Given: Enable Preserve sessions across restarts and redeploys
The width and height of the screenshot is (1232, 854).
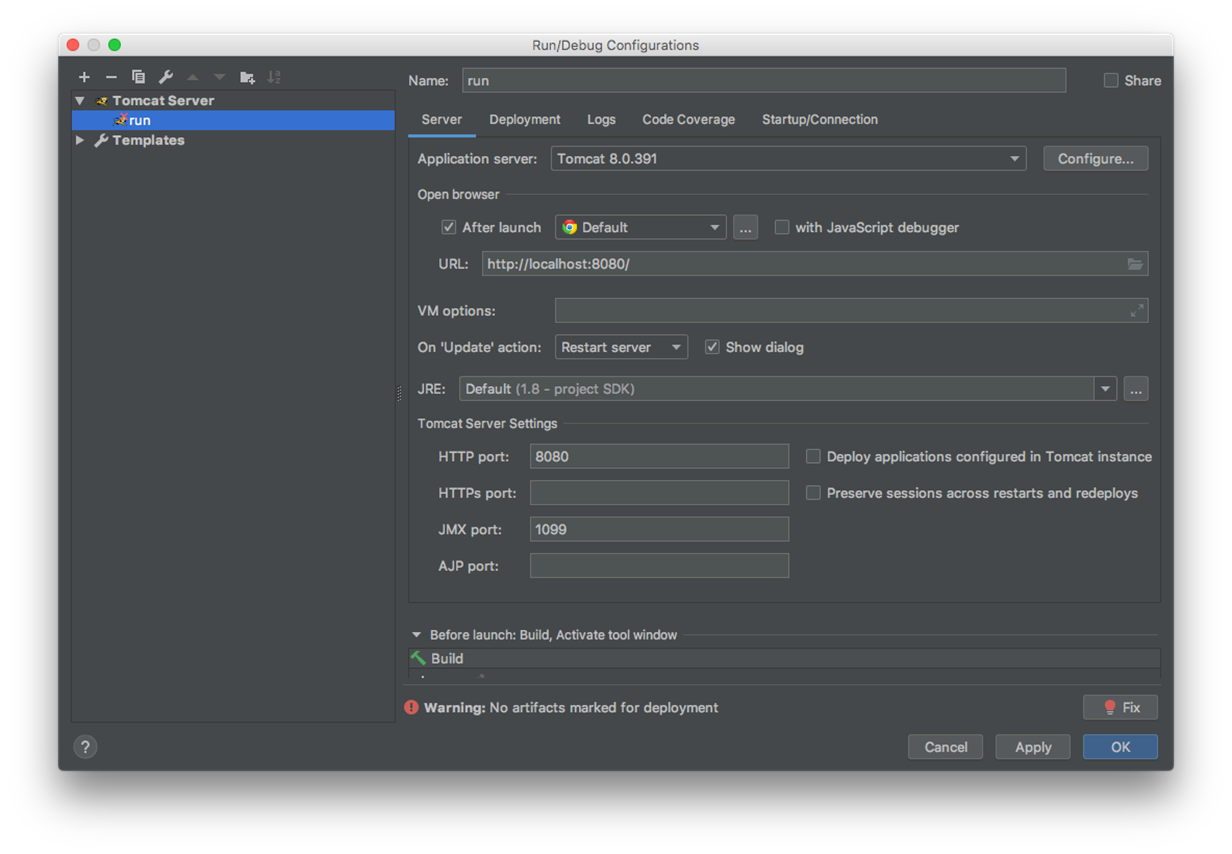Looking at the screenshot, I should (813, 493).
